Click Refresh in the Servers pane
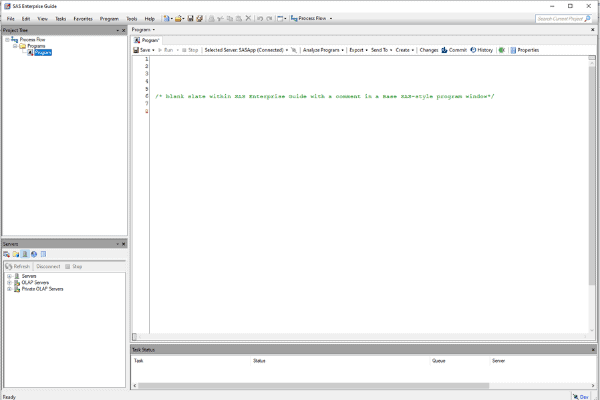 18,266
